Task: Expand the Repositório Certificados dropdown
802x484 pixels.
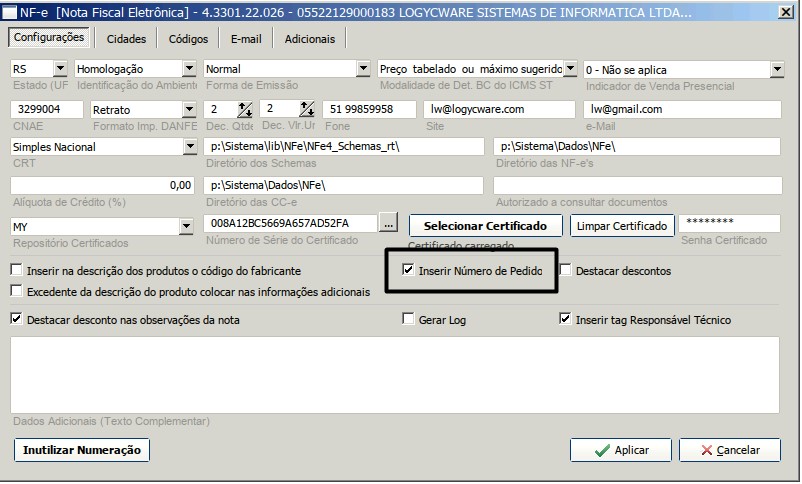Action: click(x=185, y=227)
